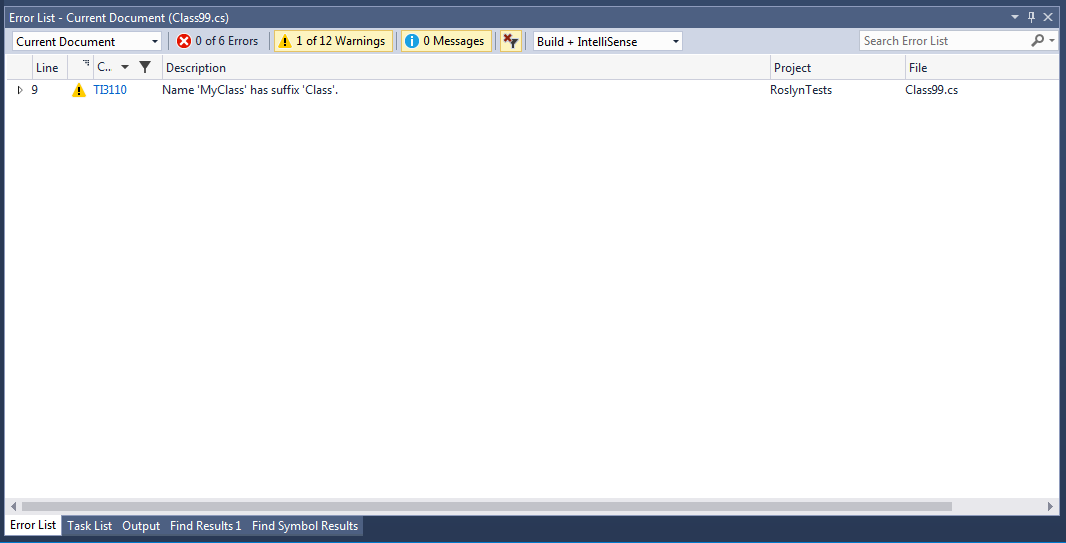Screen dimensions: 1066x543
Task: Switch to the Output tab
Action: 141,526
